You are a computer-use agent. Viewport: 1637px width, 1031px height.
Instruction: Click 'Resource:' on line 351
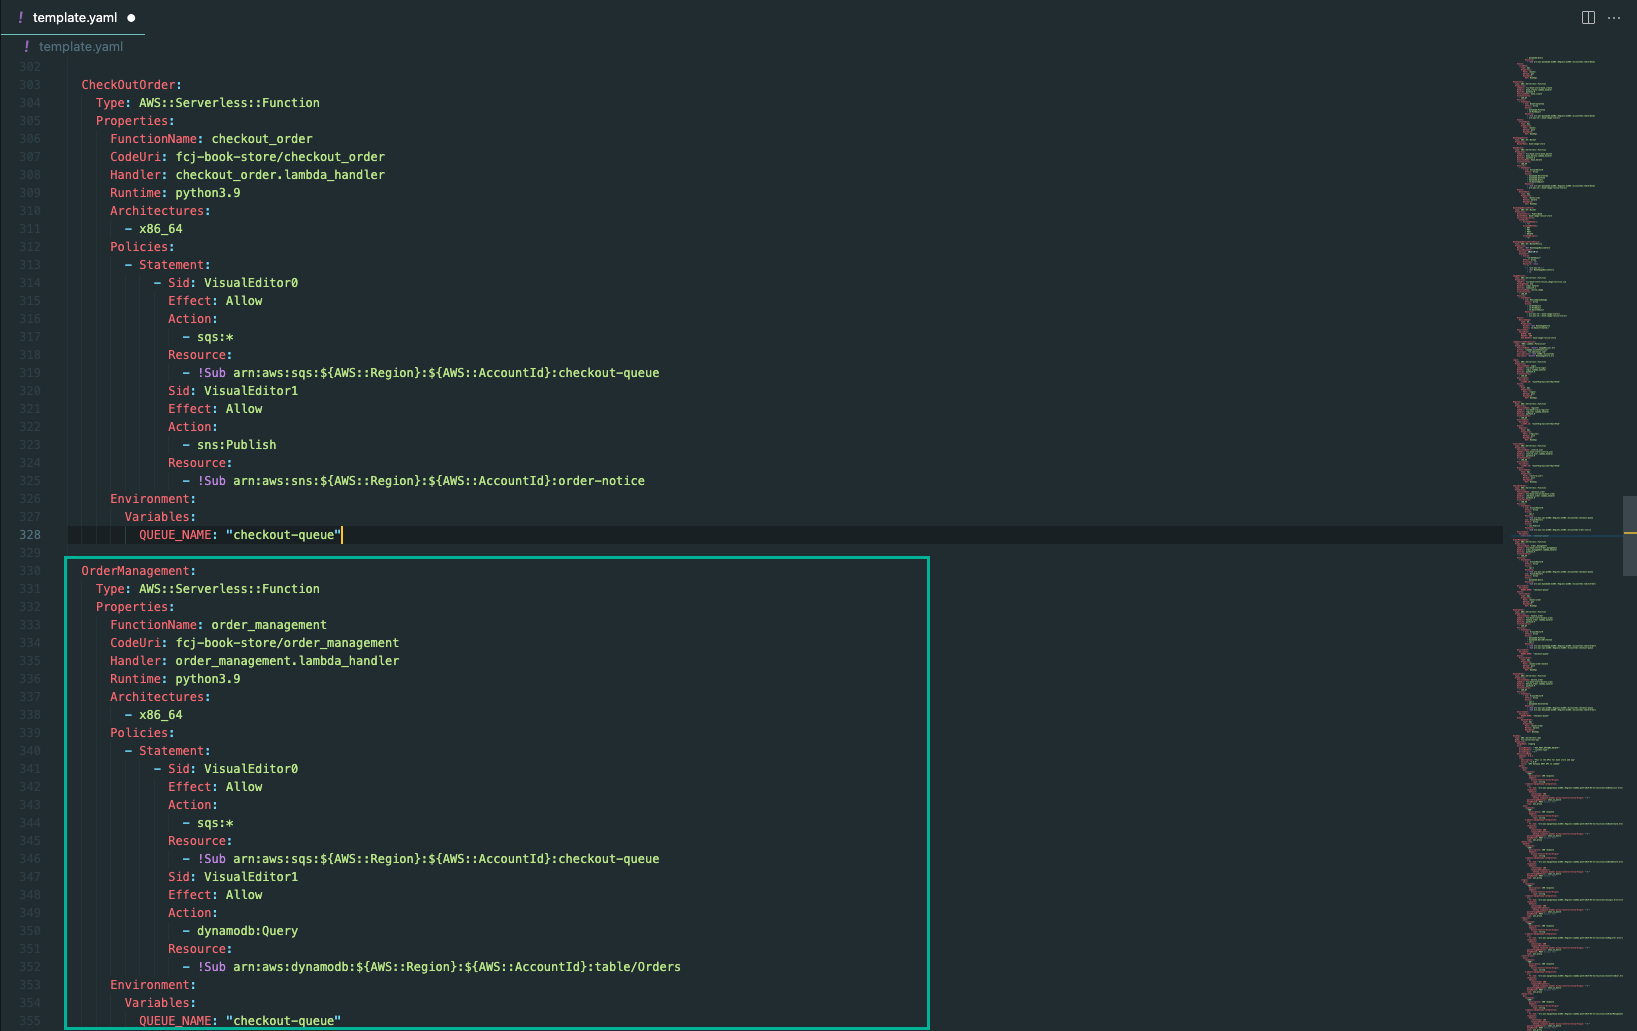(x=200, y=949)
